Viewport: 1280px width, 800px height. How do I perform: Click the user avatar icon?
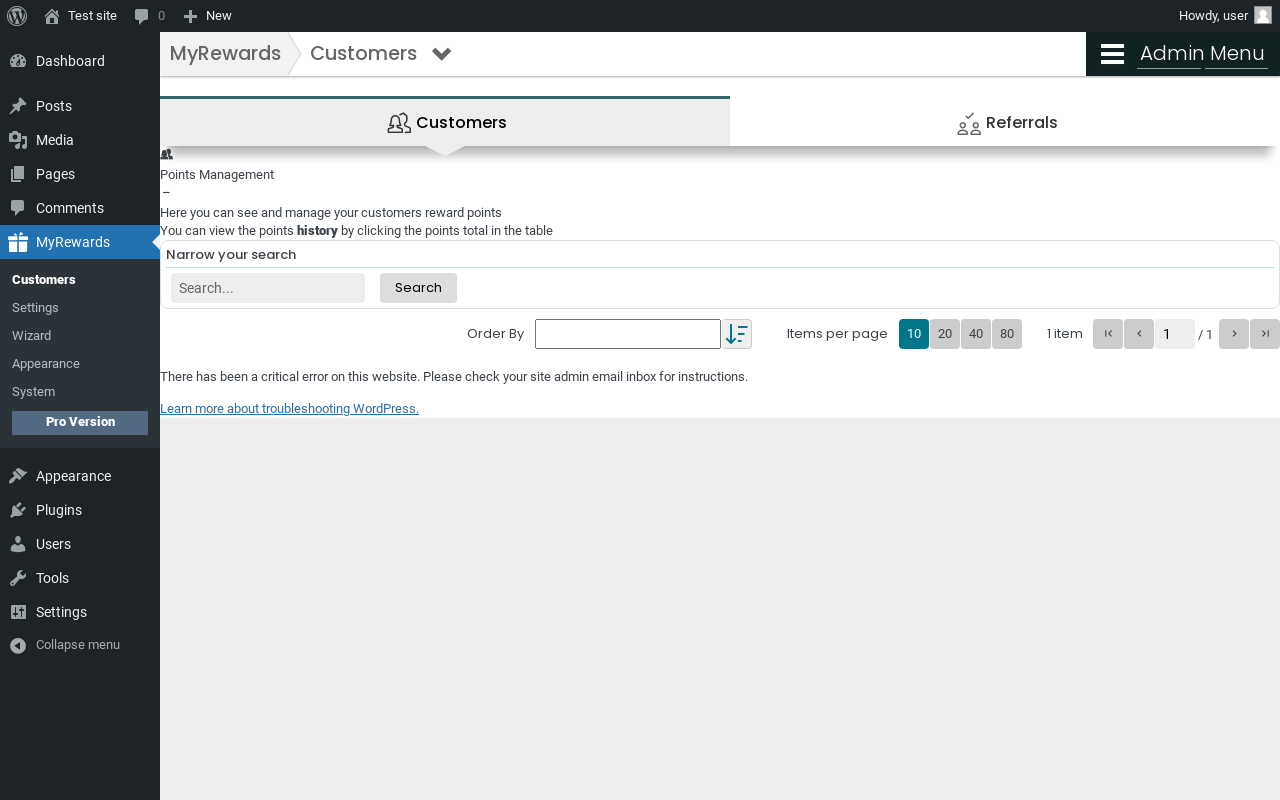pos(1263,16)
